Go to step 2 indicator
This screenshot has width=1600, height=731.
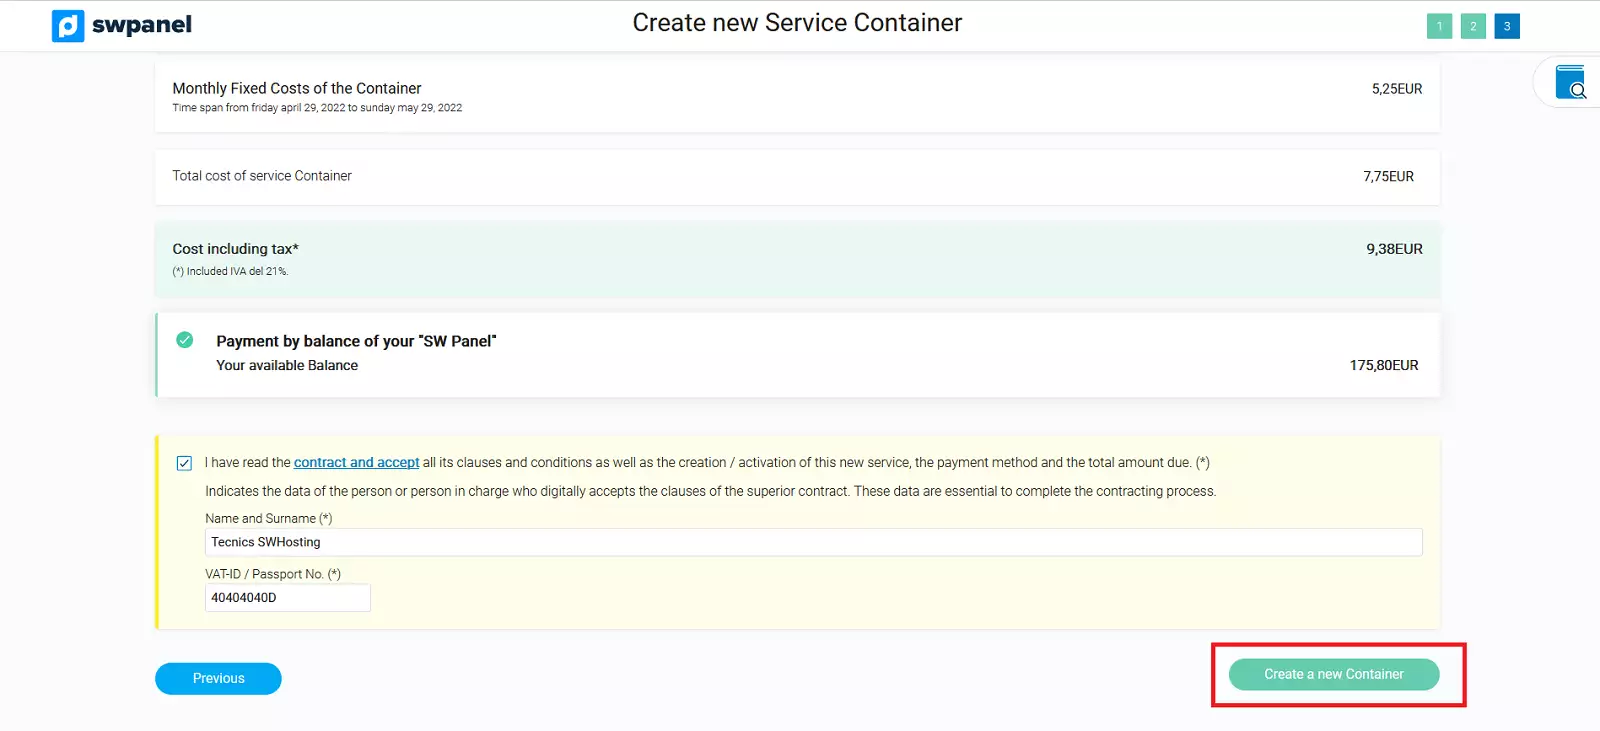coord(1473,26)
